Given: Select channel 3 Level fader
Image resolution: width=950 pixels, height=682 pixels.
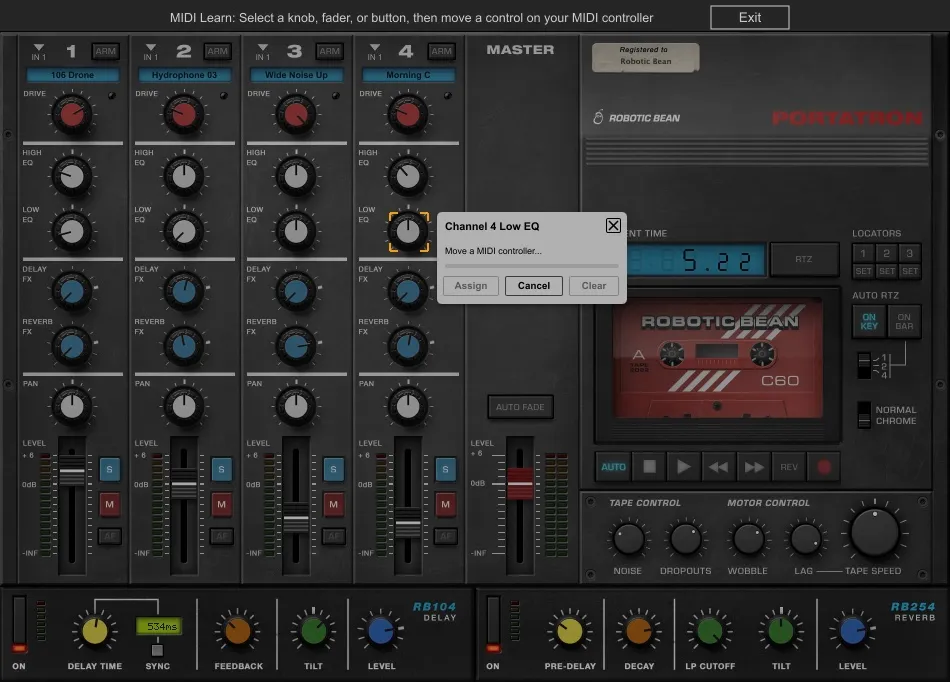Looking at the screenshot, I should pyautogui.click(x=296, y=519).
